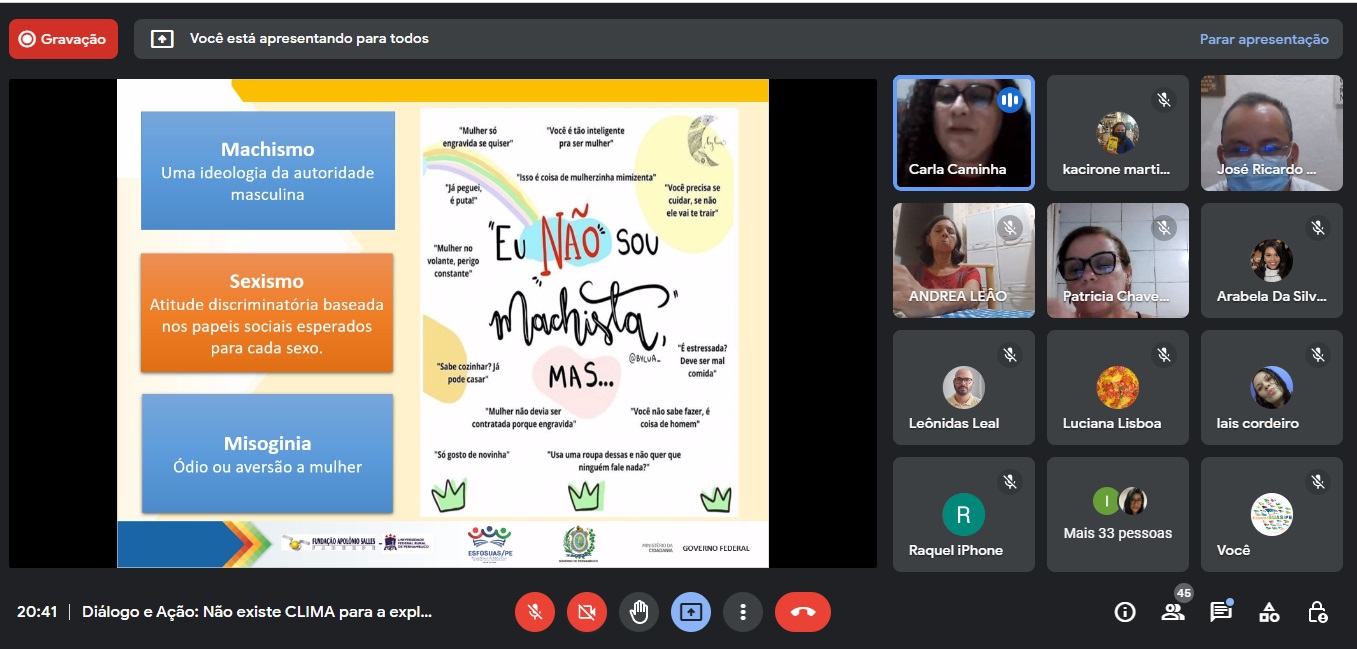The height and width of the screenshot is (649, 1357).
Task: Unmute the microphone in the bottom bar
Action: 535,612
